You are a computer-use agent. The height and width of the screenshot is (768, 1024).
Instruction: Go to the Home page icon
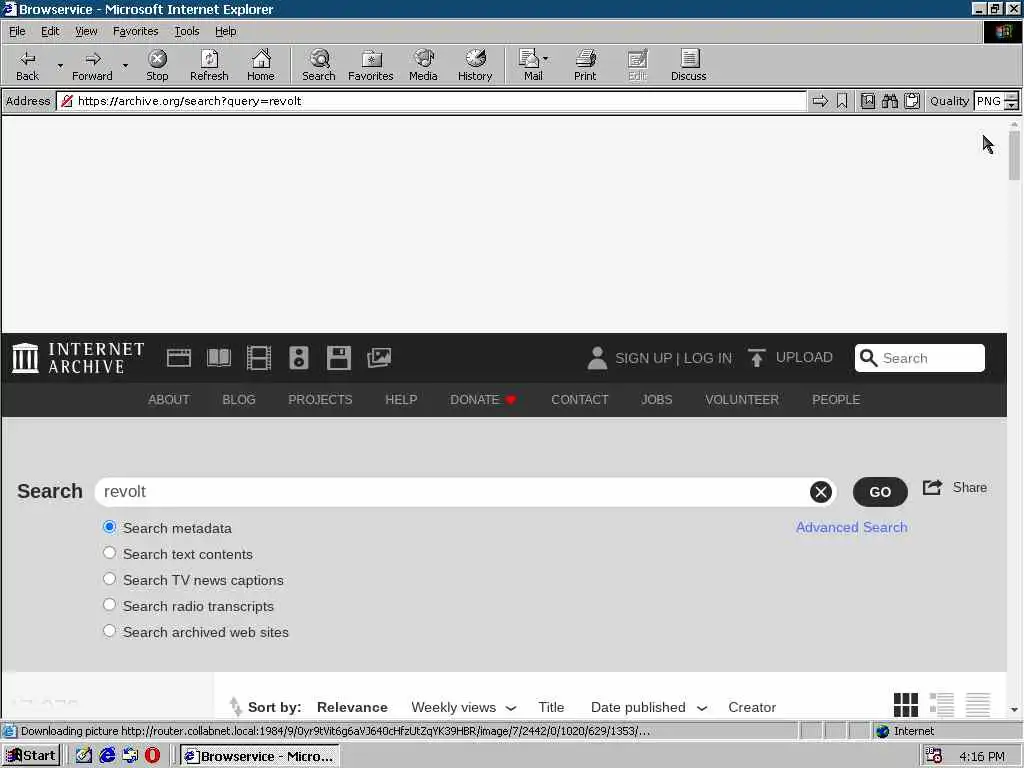point(261,65)
